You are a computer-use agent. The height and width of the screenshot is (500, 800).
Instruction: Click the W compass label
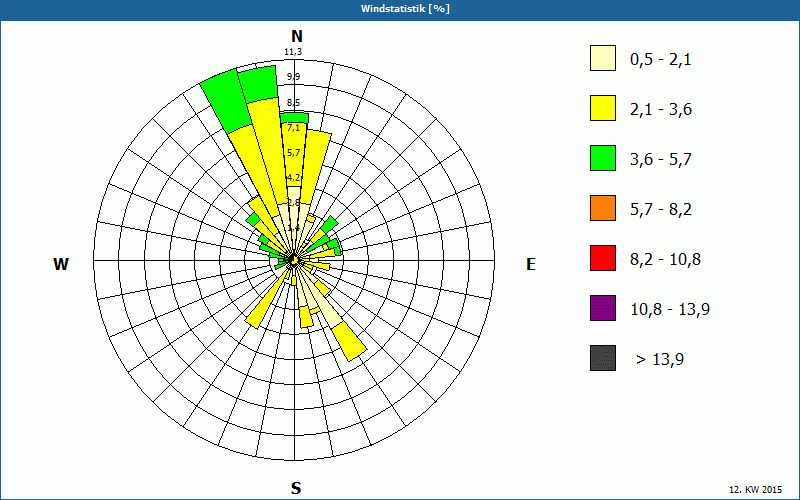61,264
